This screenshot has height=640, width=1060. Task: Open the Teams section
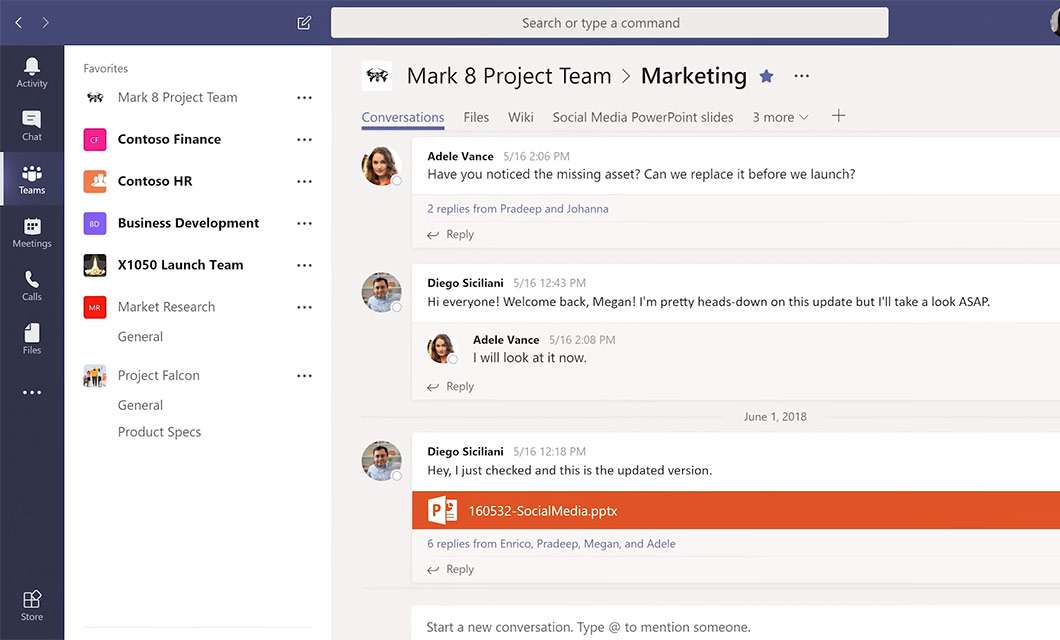click(31, 180)
